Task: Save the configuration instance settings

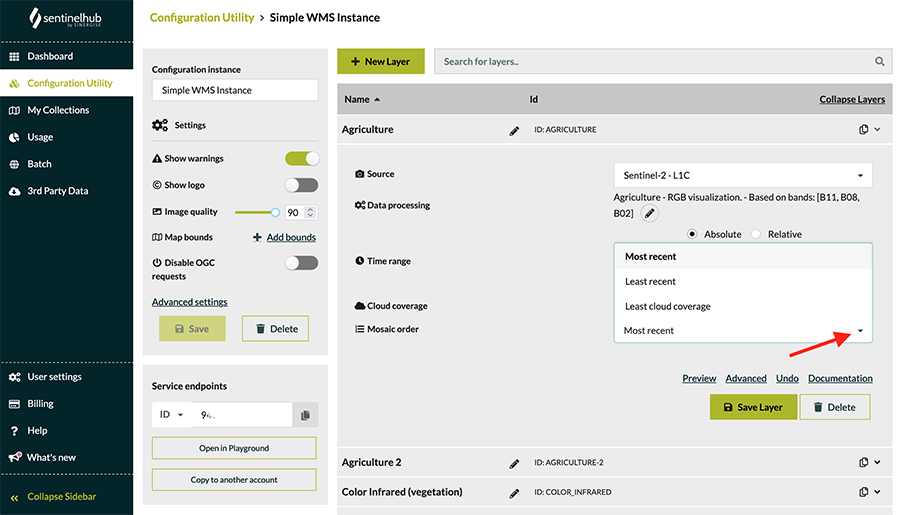Action: pyautogui.click(x=192, y=328)
